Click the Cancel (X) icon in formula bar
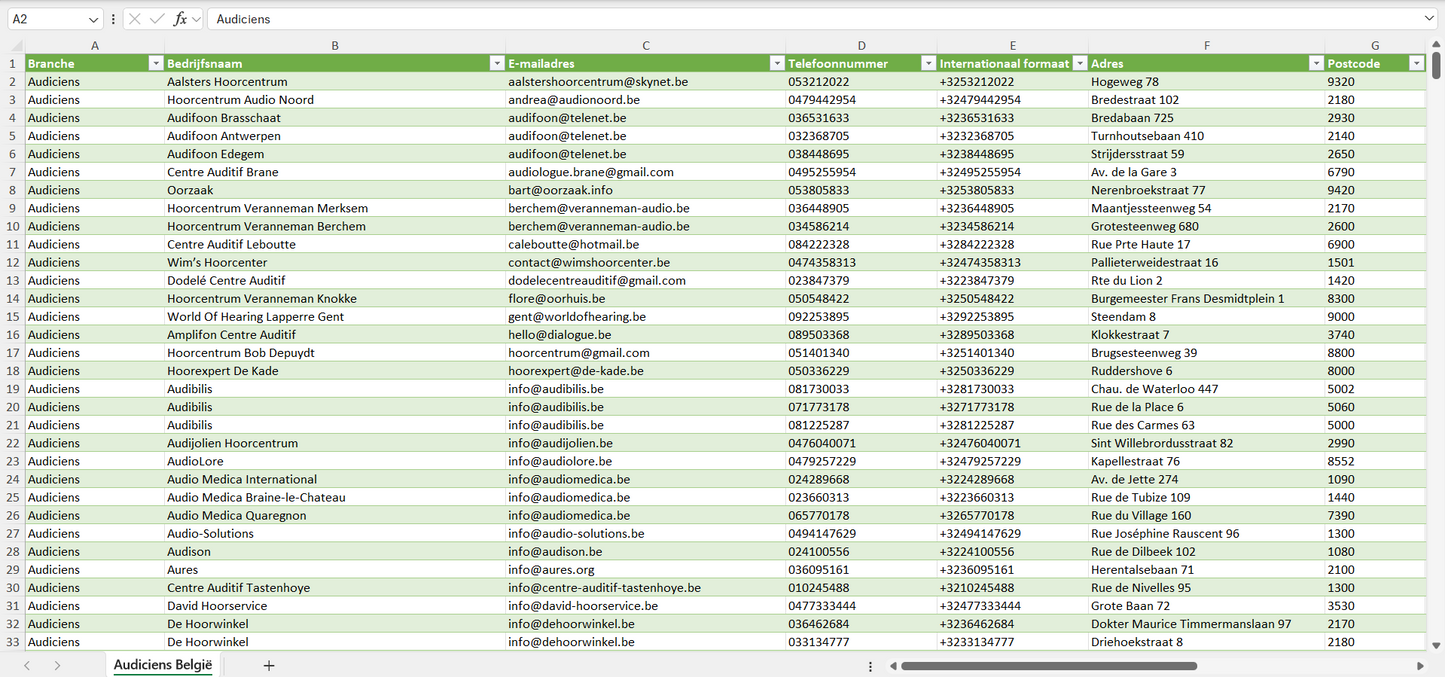Image resolution: width=1445 pixels, height=677 pixels. click(135, 19)
